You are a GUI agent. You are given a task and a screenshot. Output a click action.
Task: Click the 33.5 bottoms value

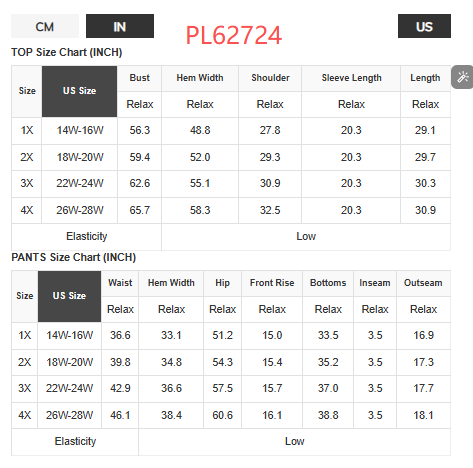pyautogui.click(x=328, y=335)
